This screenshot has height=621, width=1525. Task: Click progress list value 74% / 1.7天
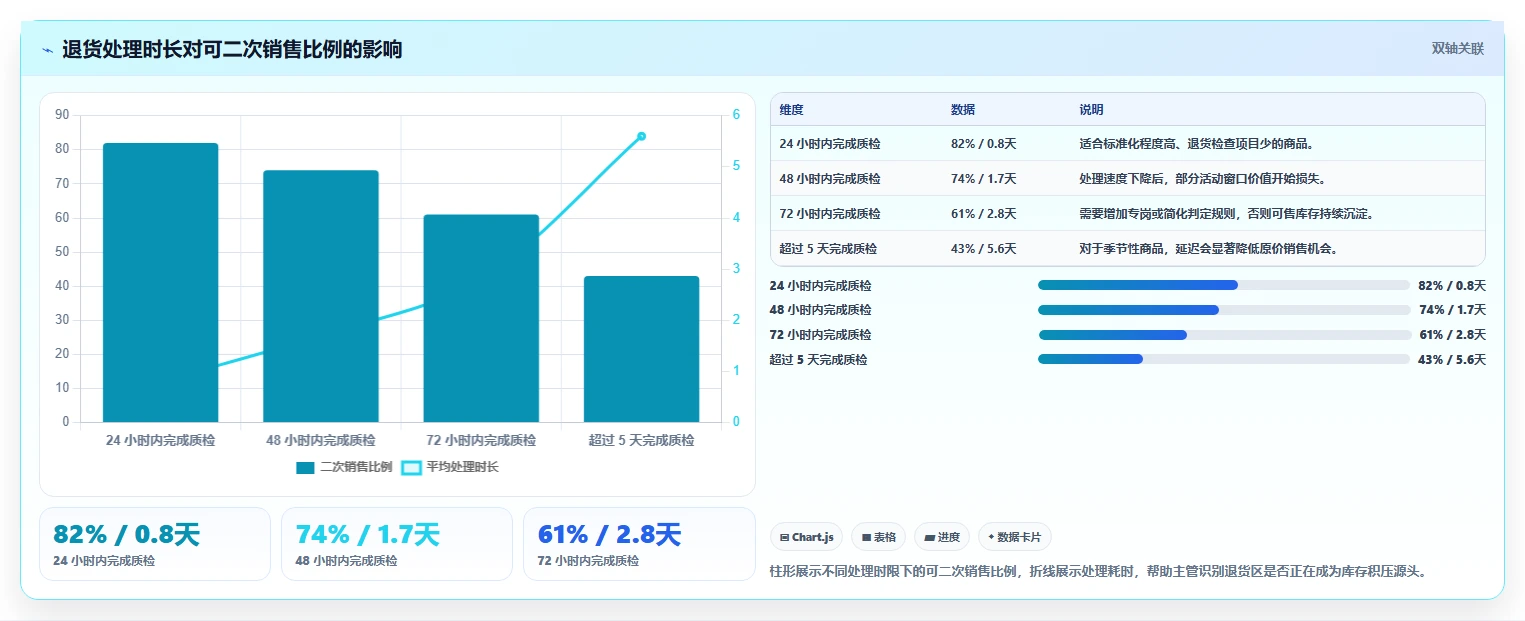click(1452, 310)
